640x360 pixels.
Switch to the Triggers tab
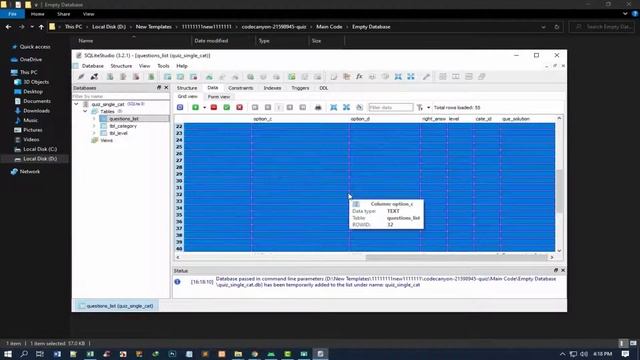click(300, 88)
